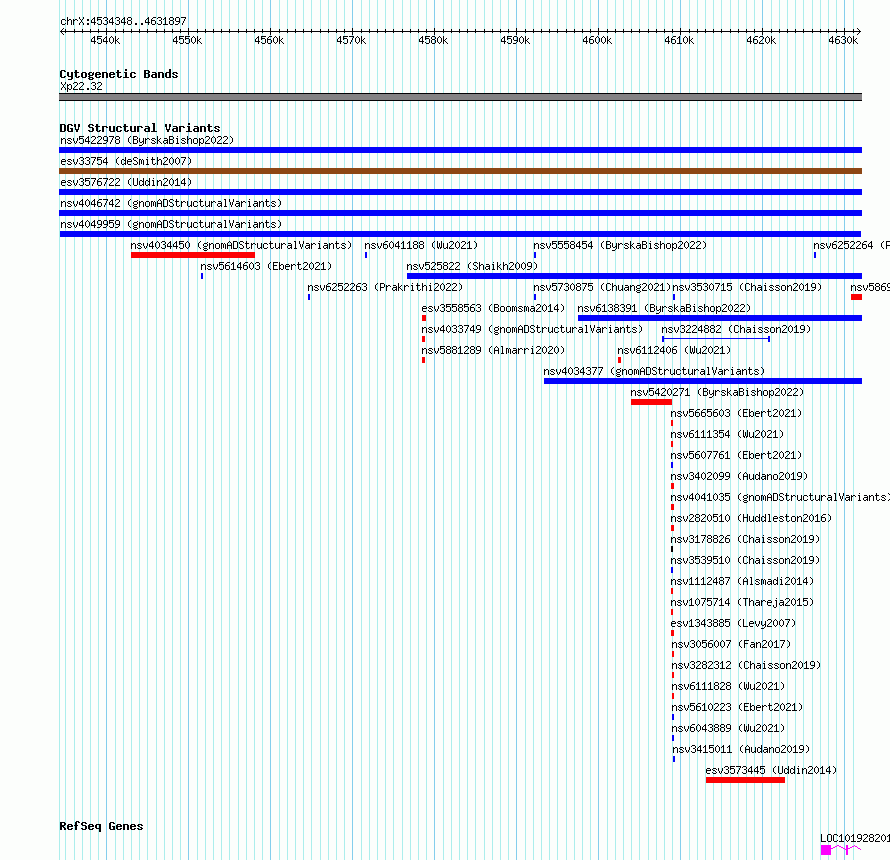Image resolution: width=890 pixels, height=860 pixels.
Task: Click the esv3573445 (Uddin2014) label
Action: tap(771, 770)
